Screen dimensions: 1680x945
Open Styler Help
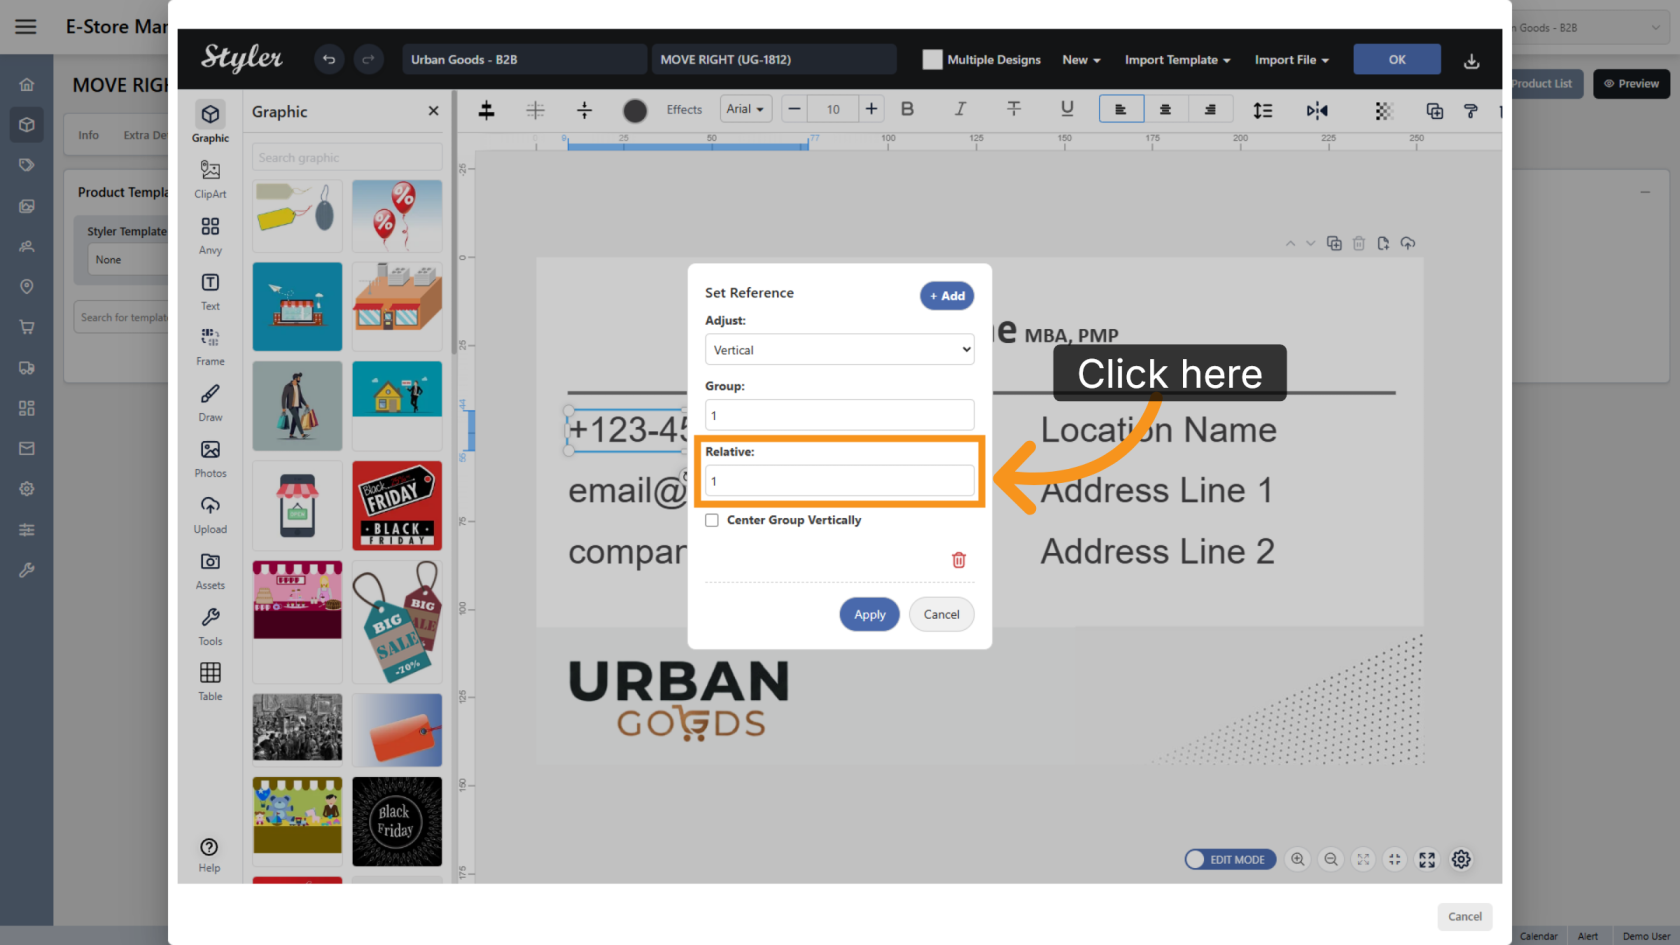pos(209,855)
